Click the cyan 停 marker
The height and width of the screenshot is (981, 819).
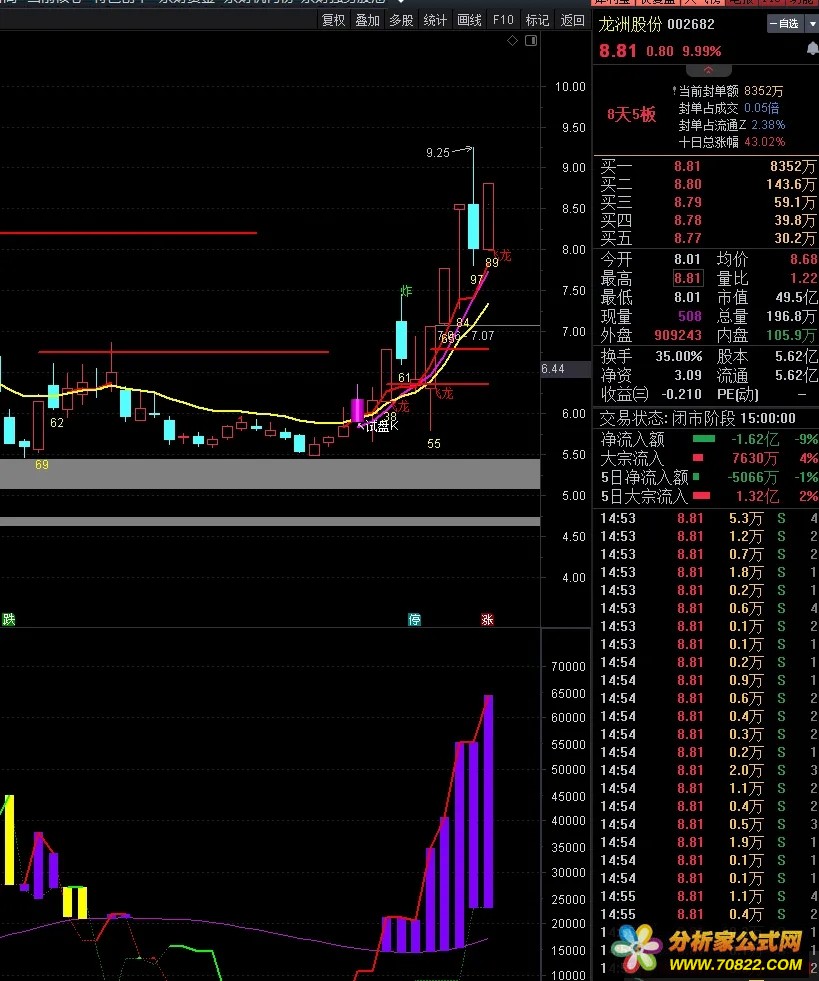coord(414,619)
